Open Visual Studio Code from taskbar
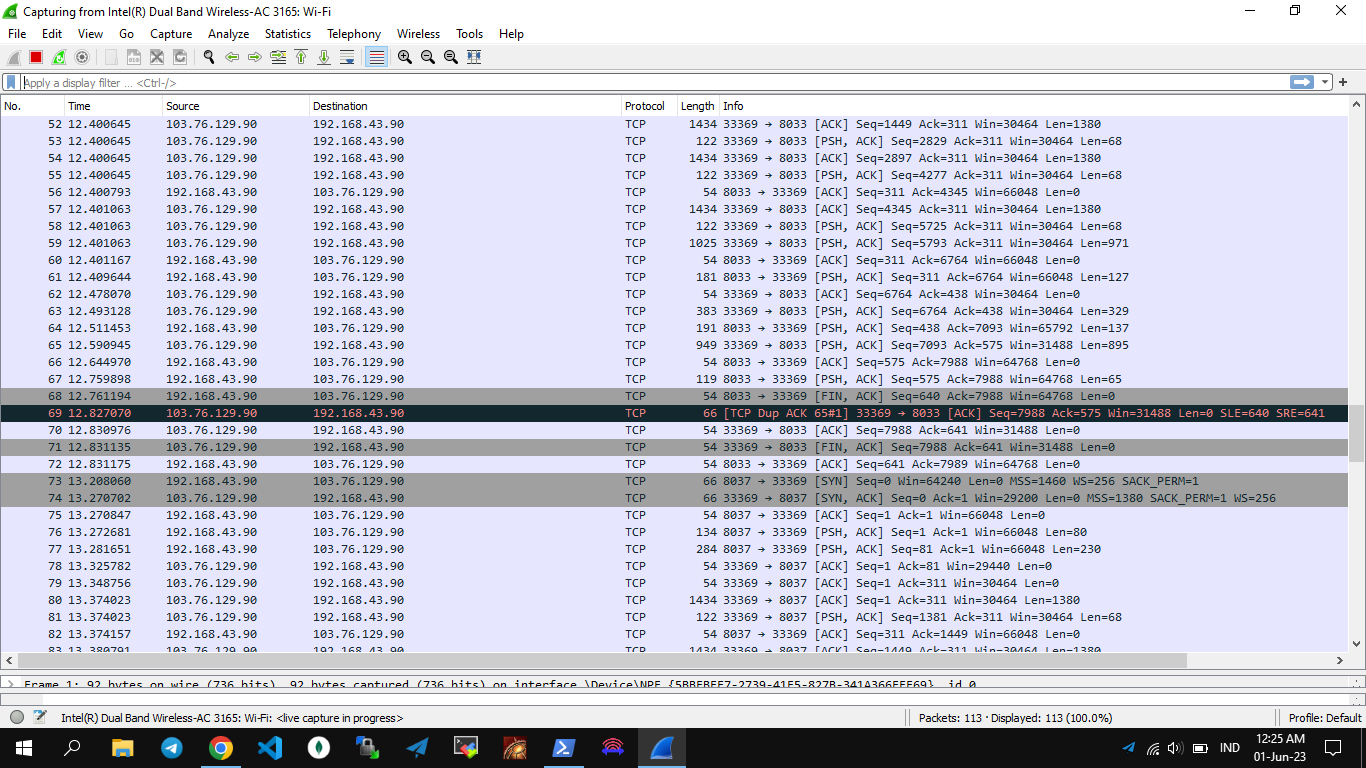The image size is (1366, 768). [x=270, y=748]
